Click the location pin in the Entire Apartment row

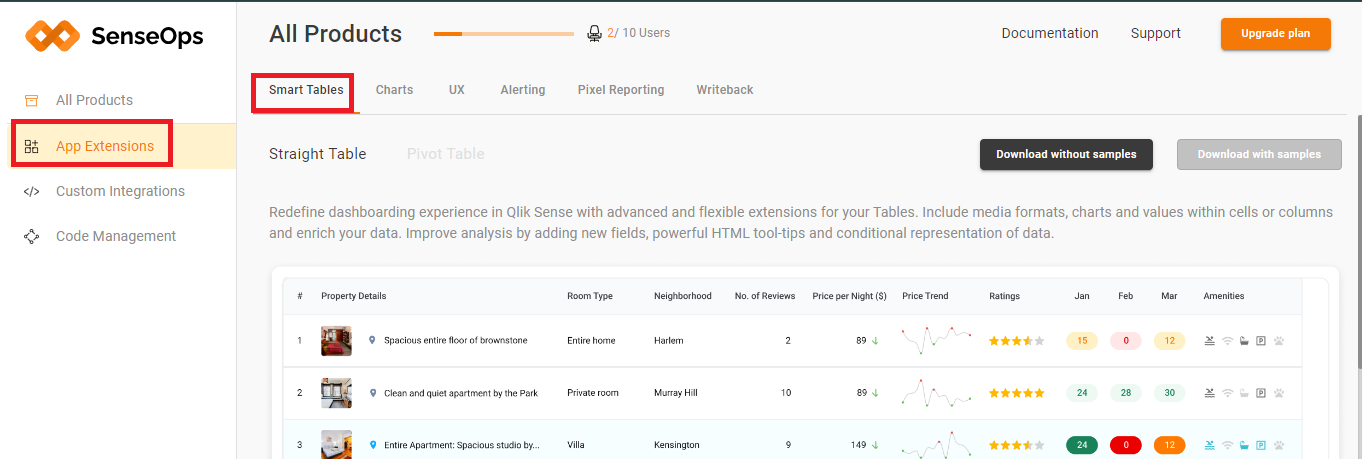click(372, 445)
